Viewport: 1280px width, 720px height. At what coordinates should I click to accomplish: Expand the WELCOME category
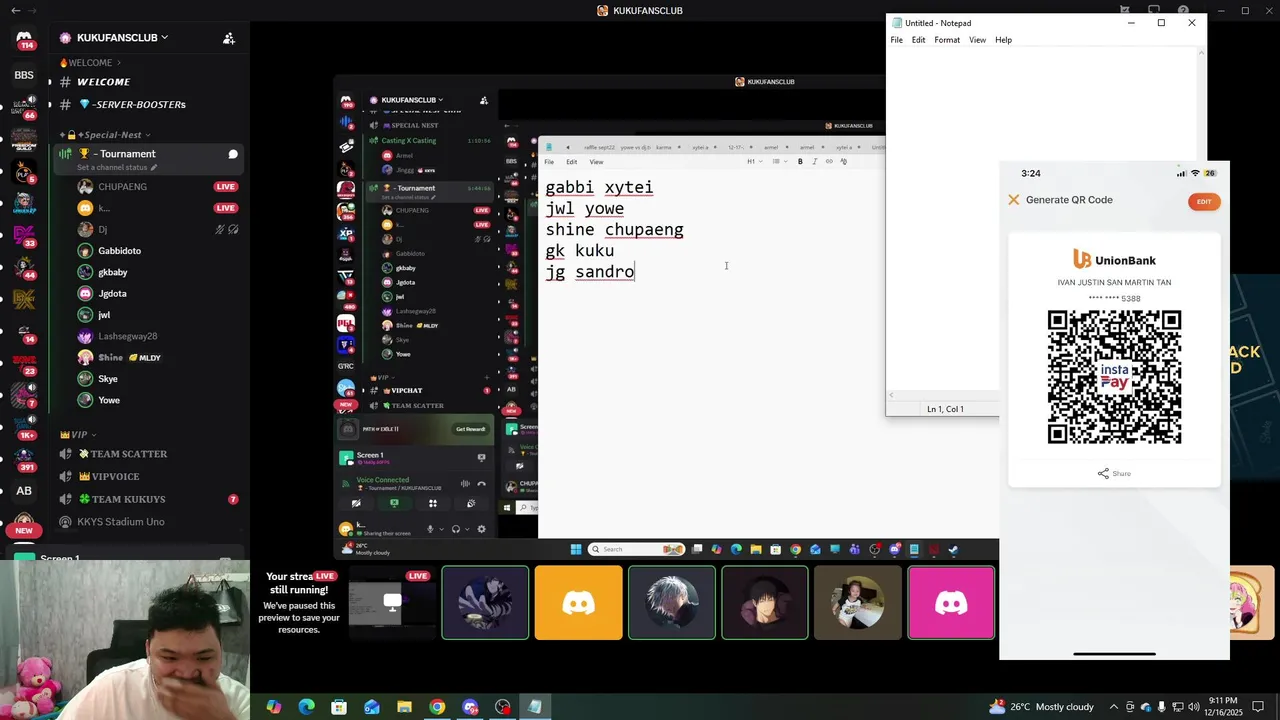(x=90, y=63)
